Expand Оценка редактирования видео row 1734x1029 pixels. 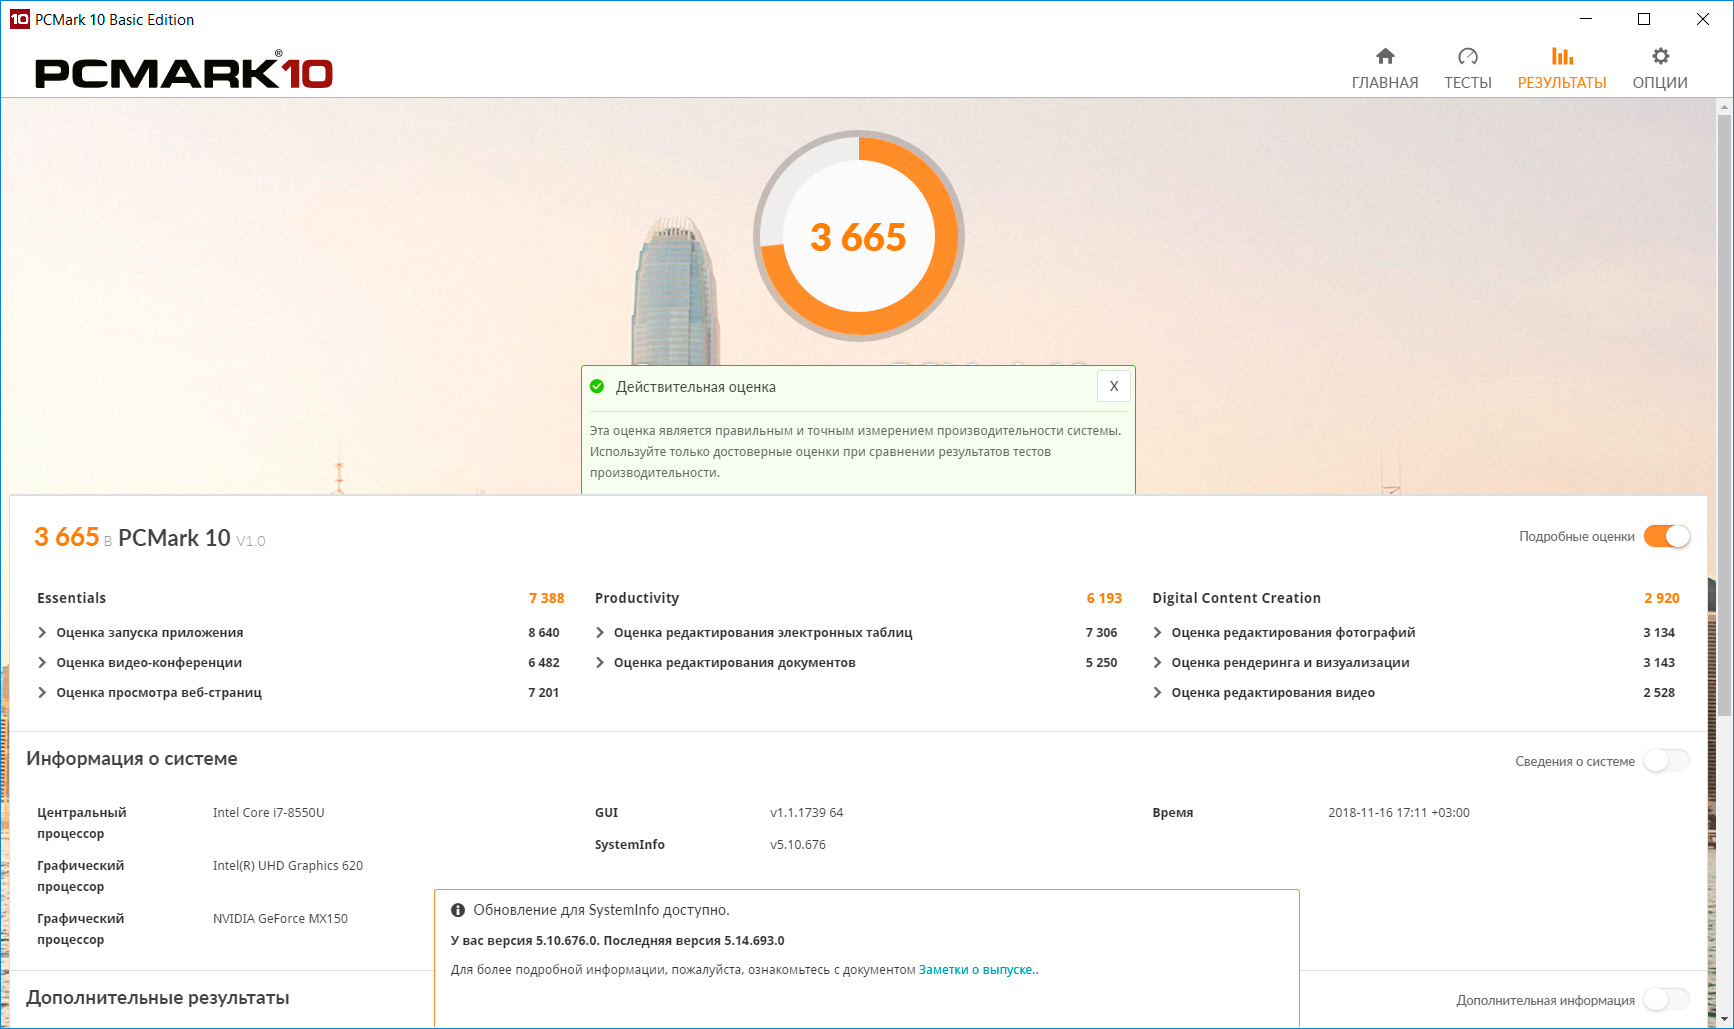1157,693
